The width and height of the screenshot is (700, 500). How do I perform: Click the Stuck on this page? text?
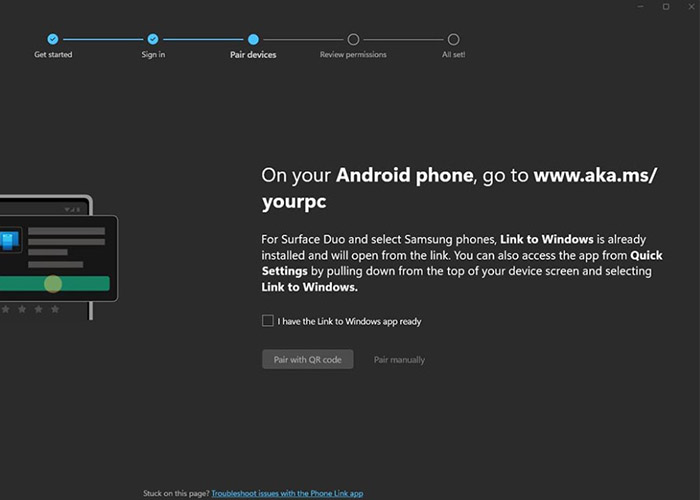coord(176,493)
